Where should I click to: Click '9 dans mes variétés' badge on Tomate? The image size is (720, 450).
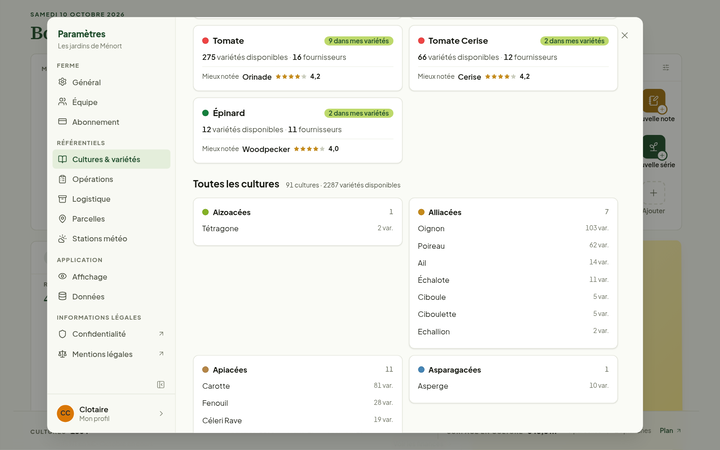click(x=359, y=41)
